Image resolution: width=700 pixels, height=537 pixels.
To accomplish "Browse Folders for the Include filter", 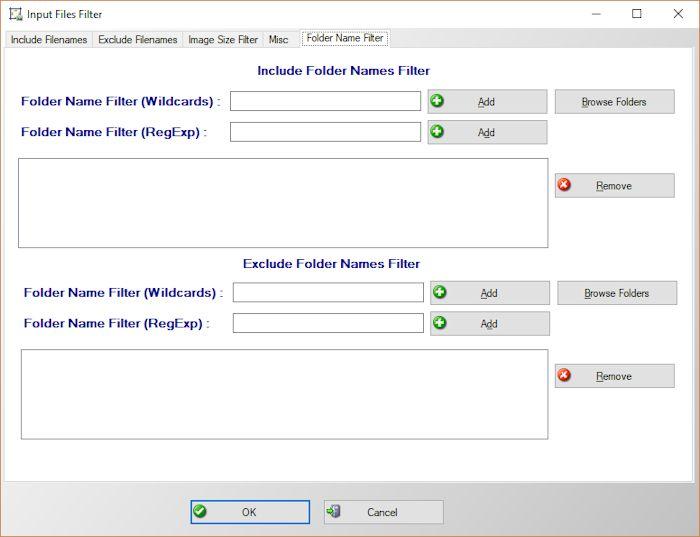I will (x=614, y=102).
